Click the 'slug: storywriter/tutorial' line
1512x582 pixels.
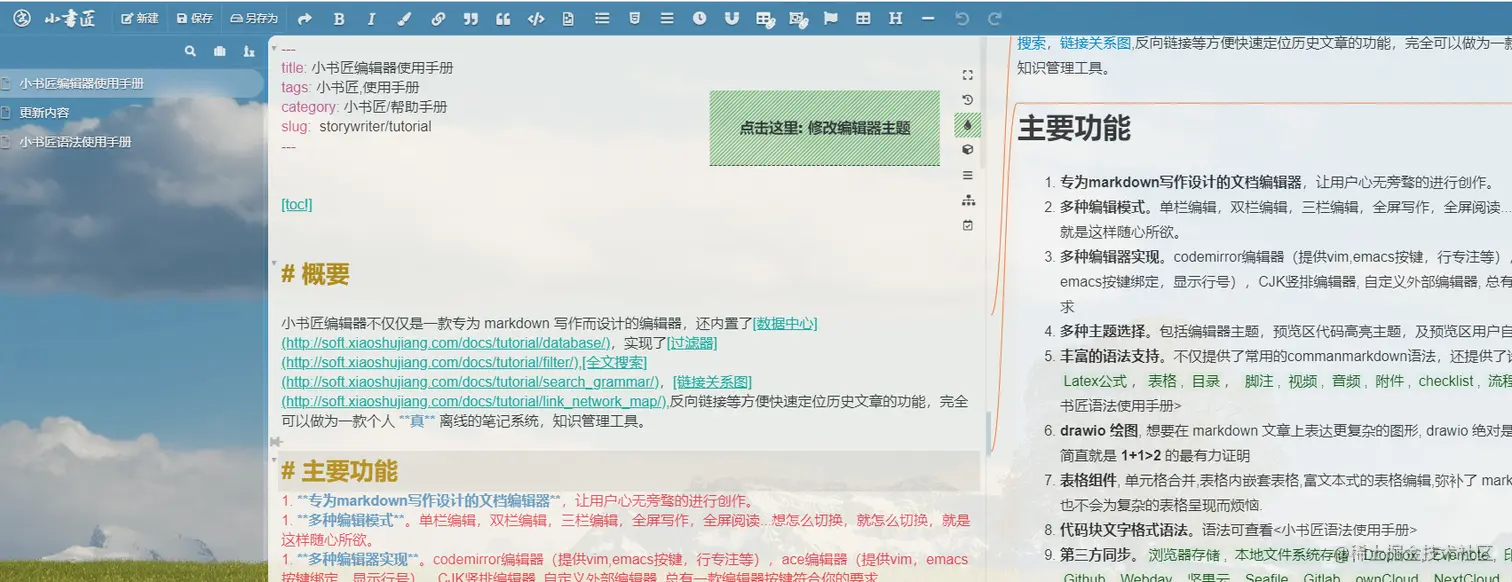point(356,127)
